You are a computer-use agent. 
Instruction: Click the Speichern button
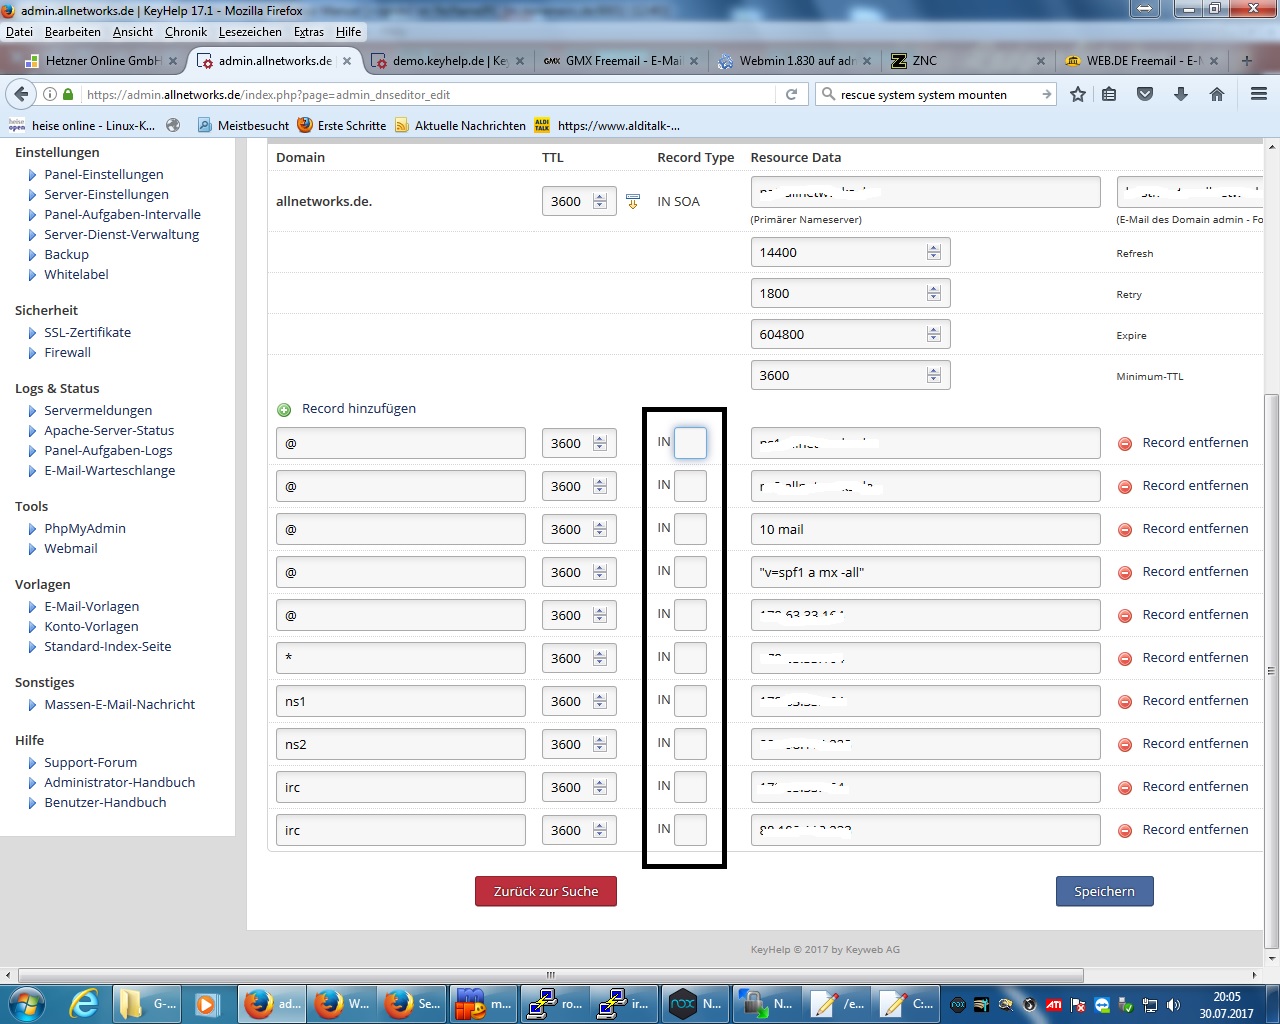(x=1104, y=891)
